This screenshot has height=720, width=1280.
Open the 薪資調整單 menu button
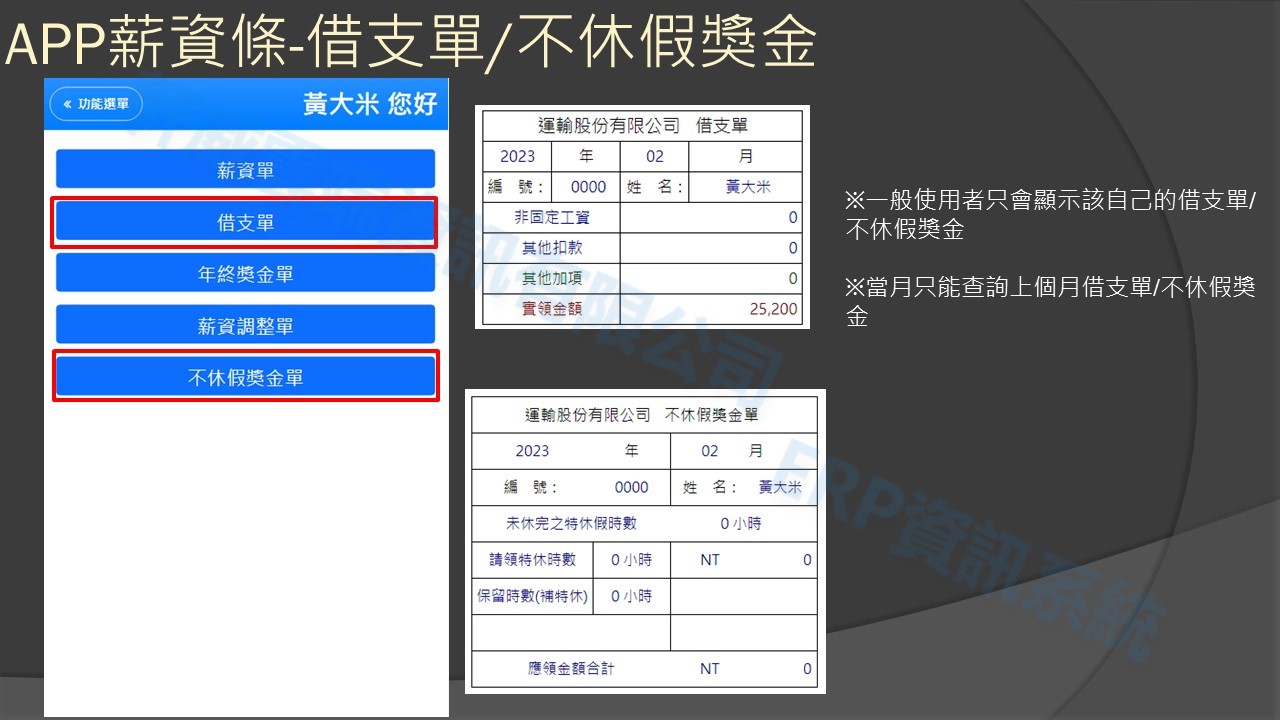coord(245,326)
